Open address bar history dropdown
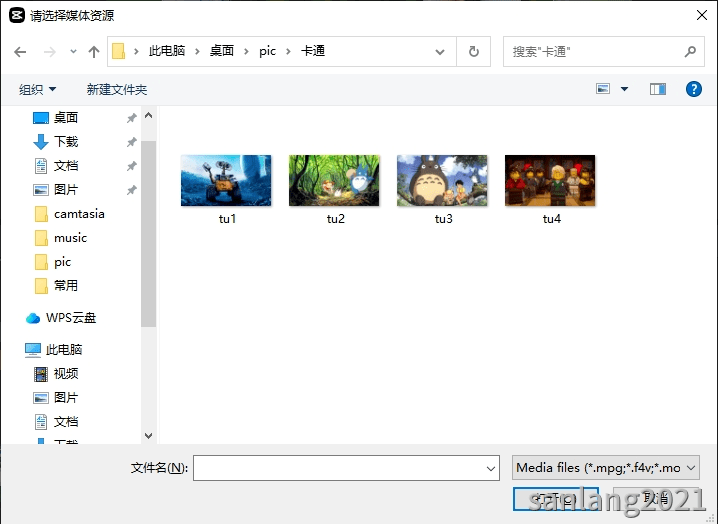 [440, 52]
